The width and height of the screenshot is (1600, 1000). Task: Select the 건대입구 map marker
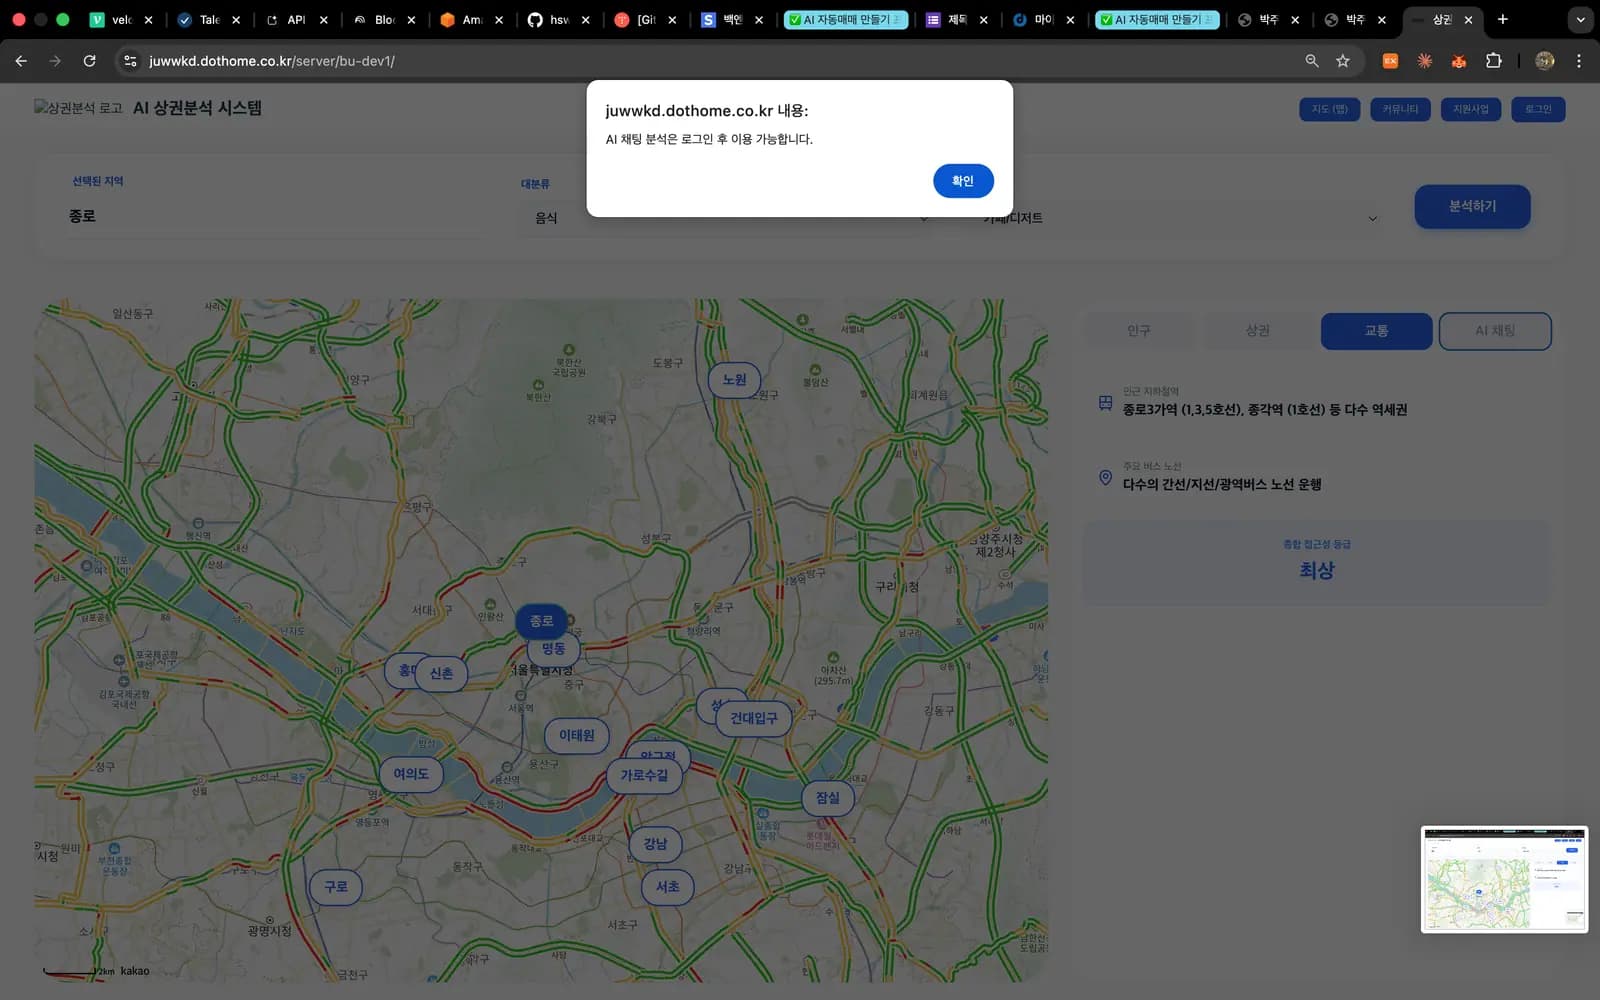pyautogui.click(x=753, y=718)
